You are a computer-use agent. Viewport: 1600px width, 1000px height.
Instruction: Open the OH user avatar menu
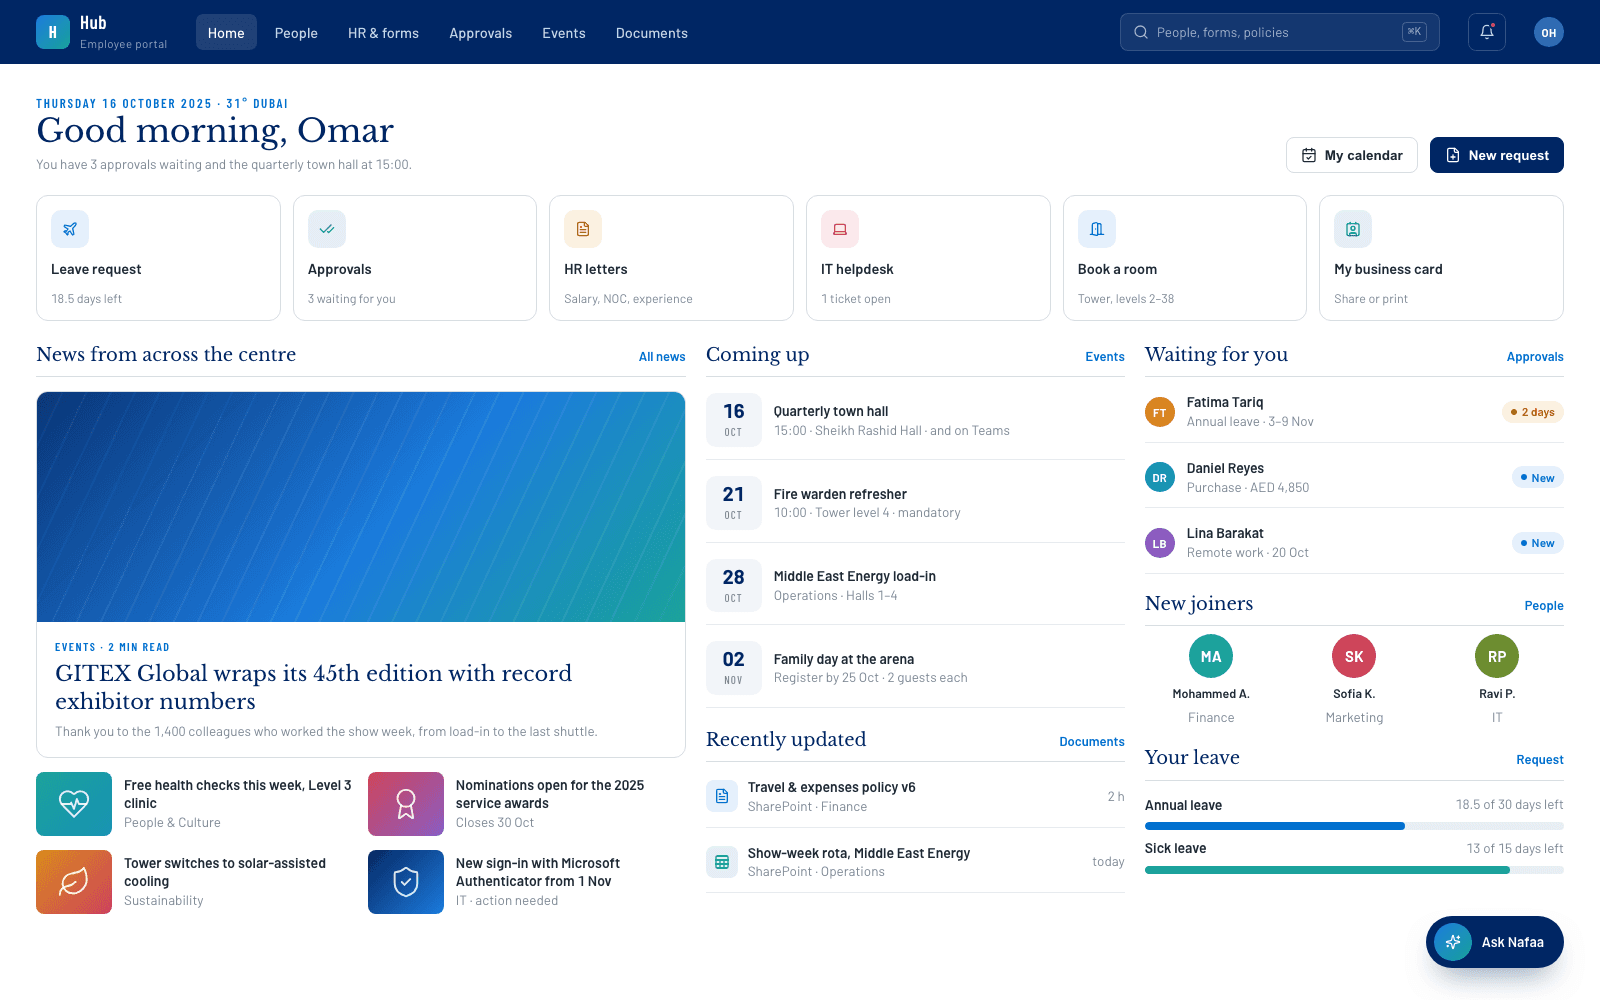pyautogui.click(x=1549, y=32)
